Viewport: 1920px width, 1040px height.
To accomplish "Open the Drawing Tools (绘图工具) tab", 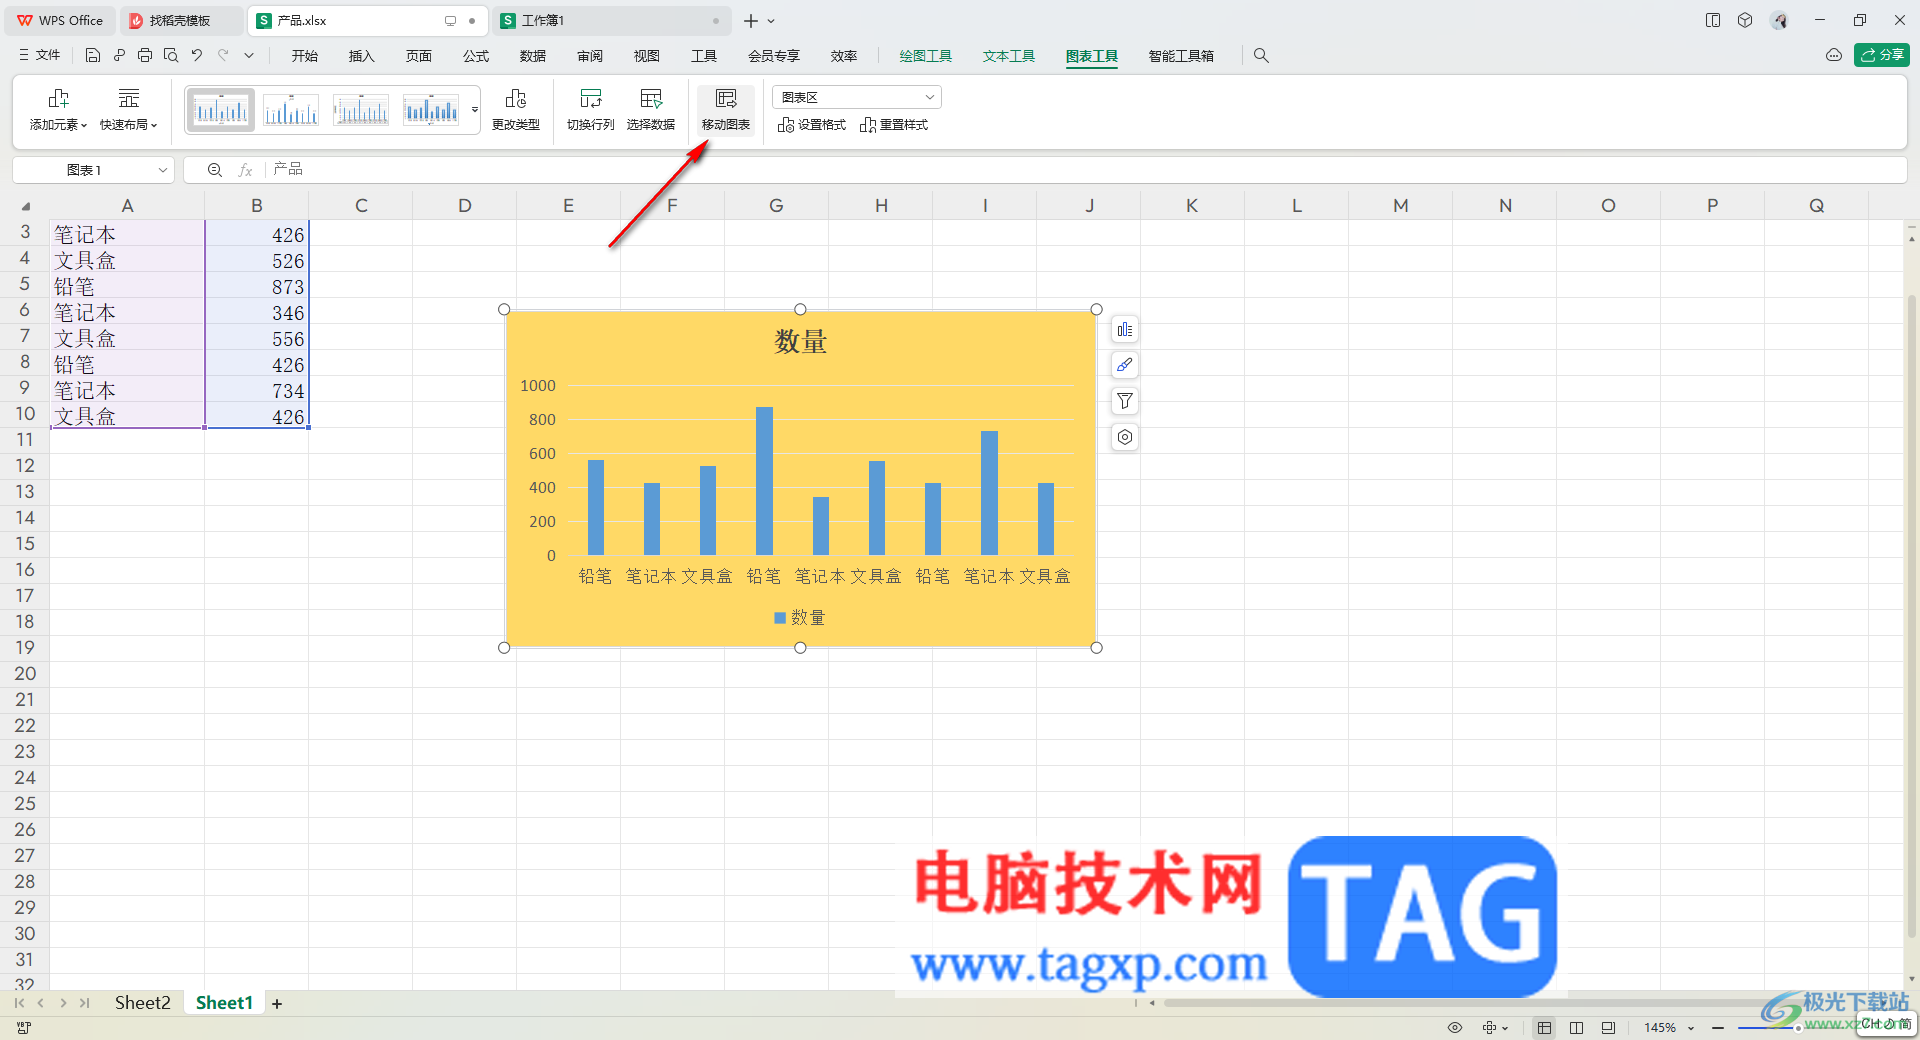I will tap(925, 56).
